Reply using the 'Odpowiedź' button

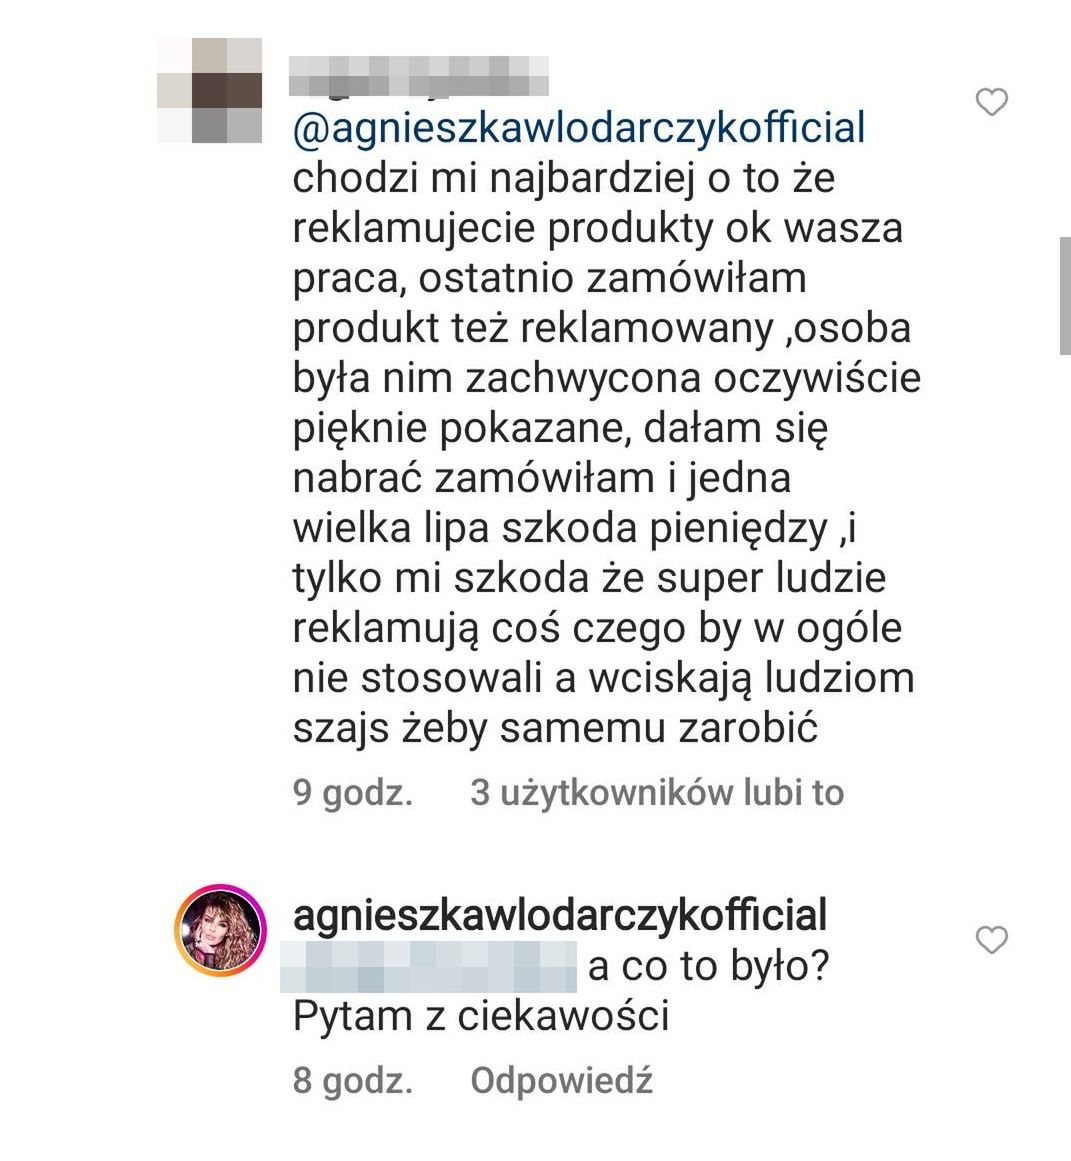[x=561, y=1080]
